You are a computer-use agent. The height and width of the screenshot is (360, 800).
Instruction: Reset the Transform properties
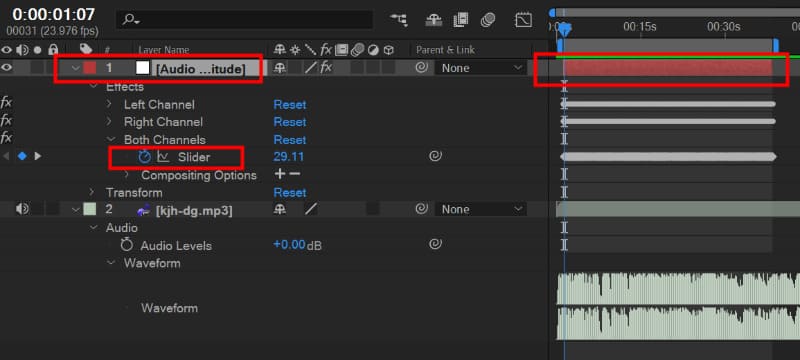pyautogui.click(x=290, y=192)
